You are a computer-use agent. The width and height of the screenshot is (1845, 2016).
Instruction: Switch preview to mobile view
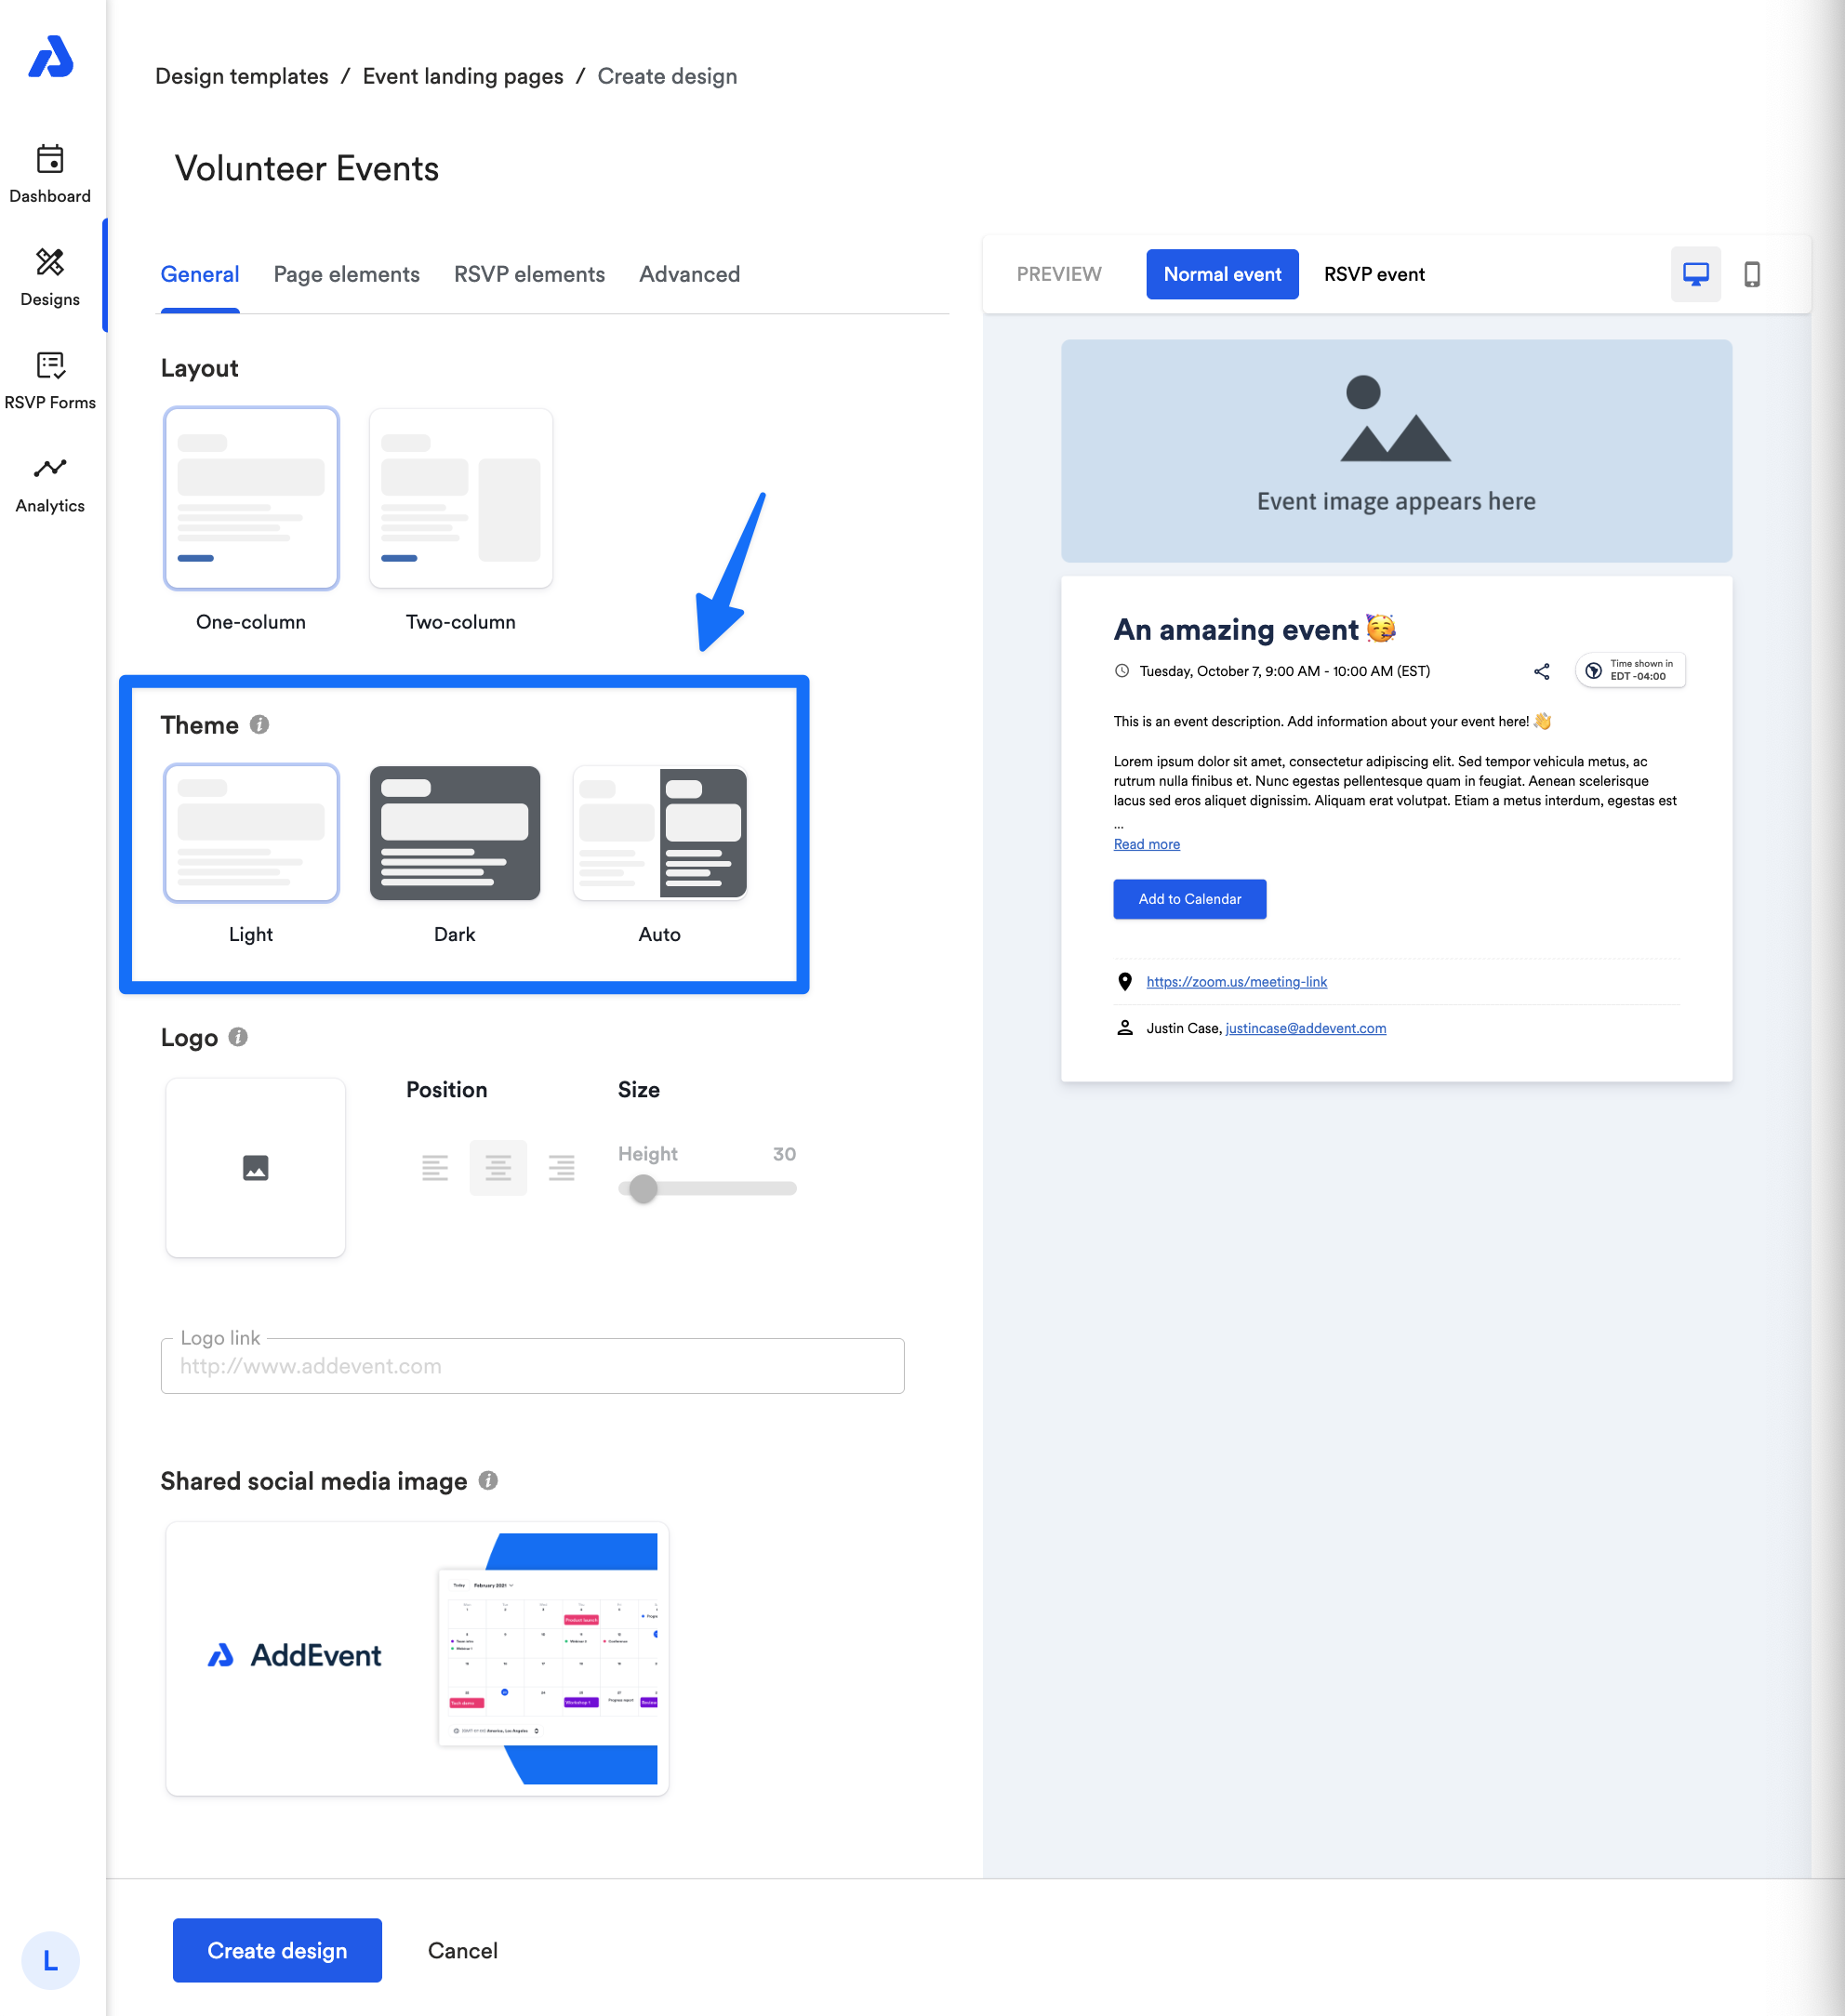tap(1751, 274)
